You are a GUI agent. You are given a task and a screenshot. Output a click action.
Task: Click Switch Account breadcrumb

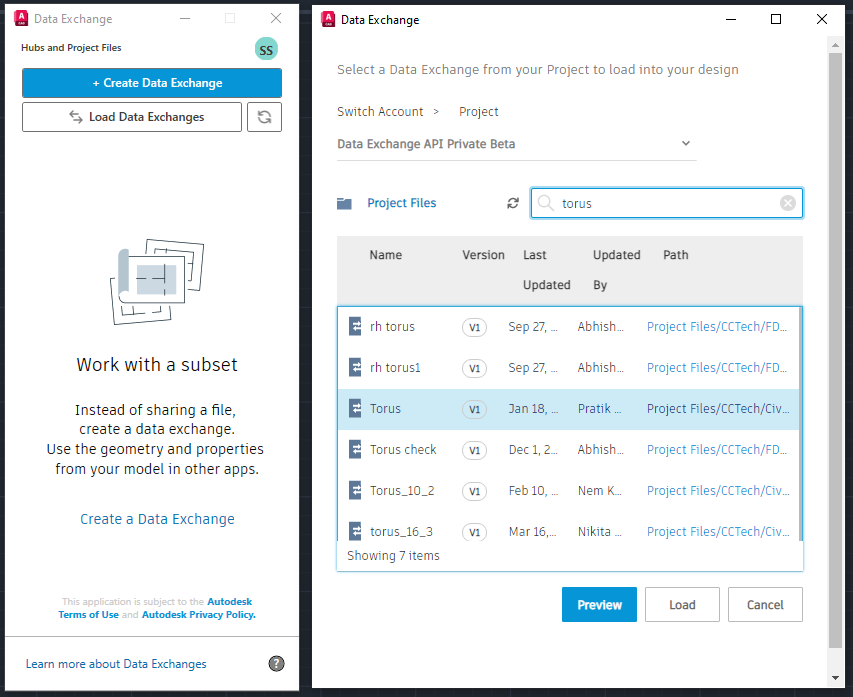(380, 112)
